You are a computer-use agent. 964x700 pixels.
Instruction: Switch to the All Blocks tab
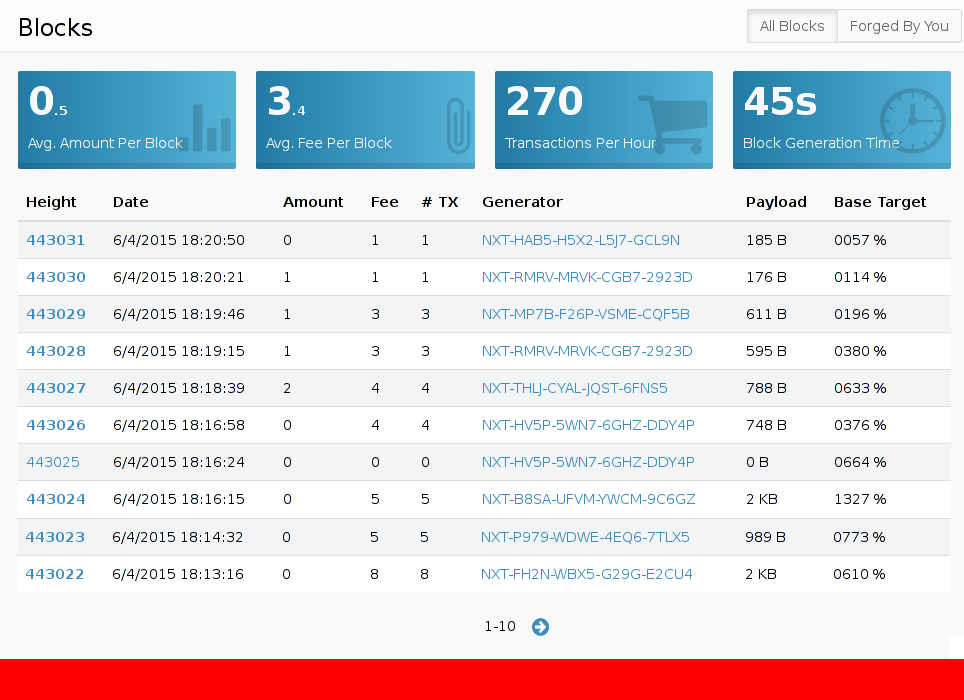click(x=792, y=26)
